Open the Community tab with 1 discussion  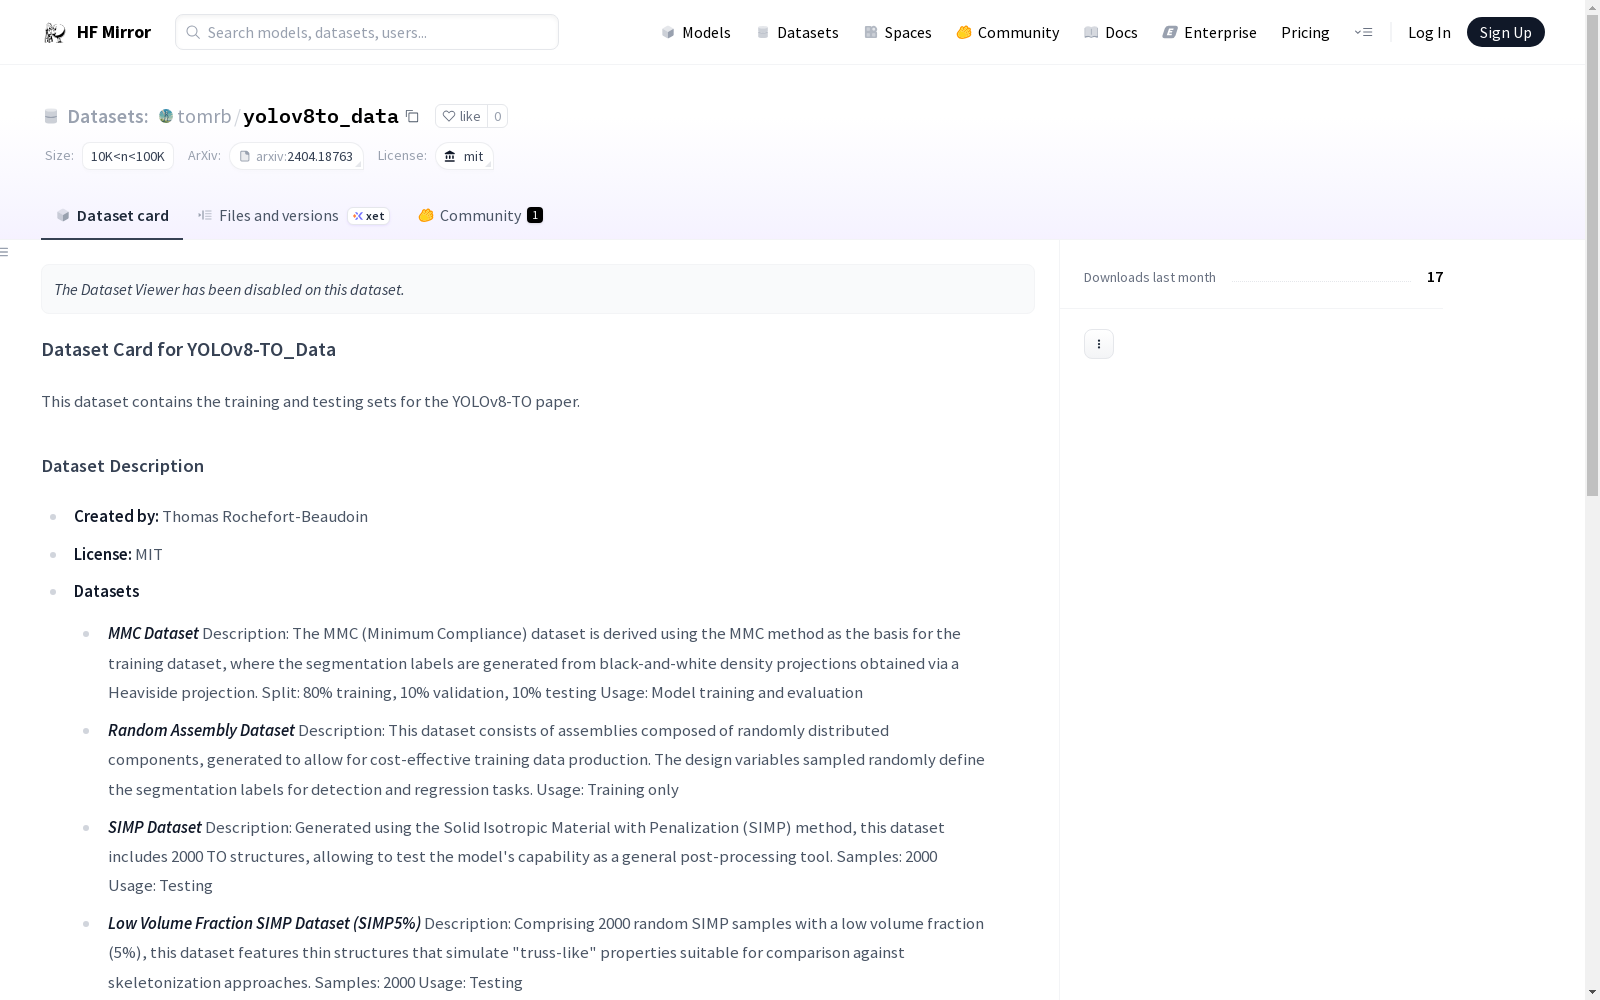coord(480,216)
